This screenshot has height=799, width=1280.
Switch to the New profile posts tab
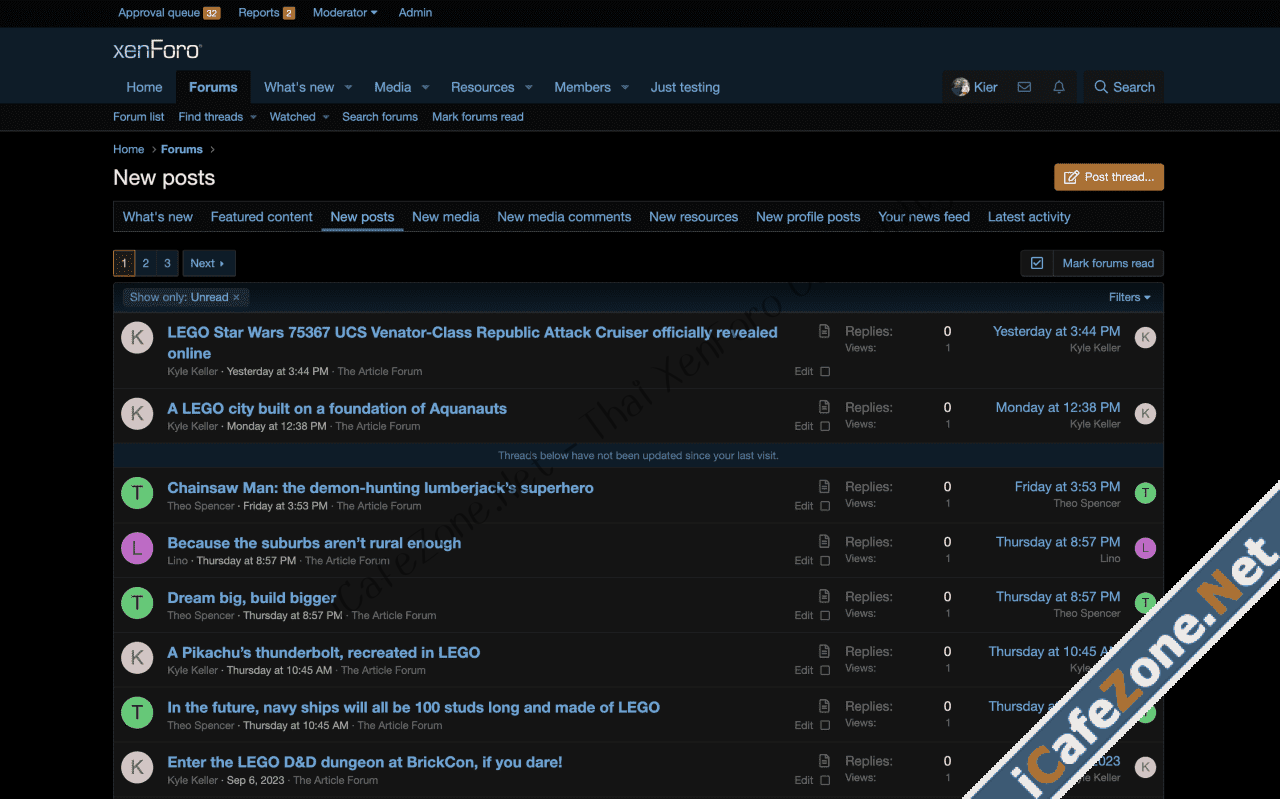(808, 217)
